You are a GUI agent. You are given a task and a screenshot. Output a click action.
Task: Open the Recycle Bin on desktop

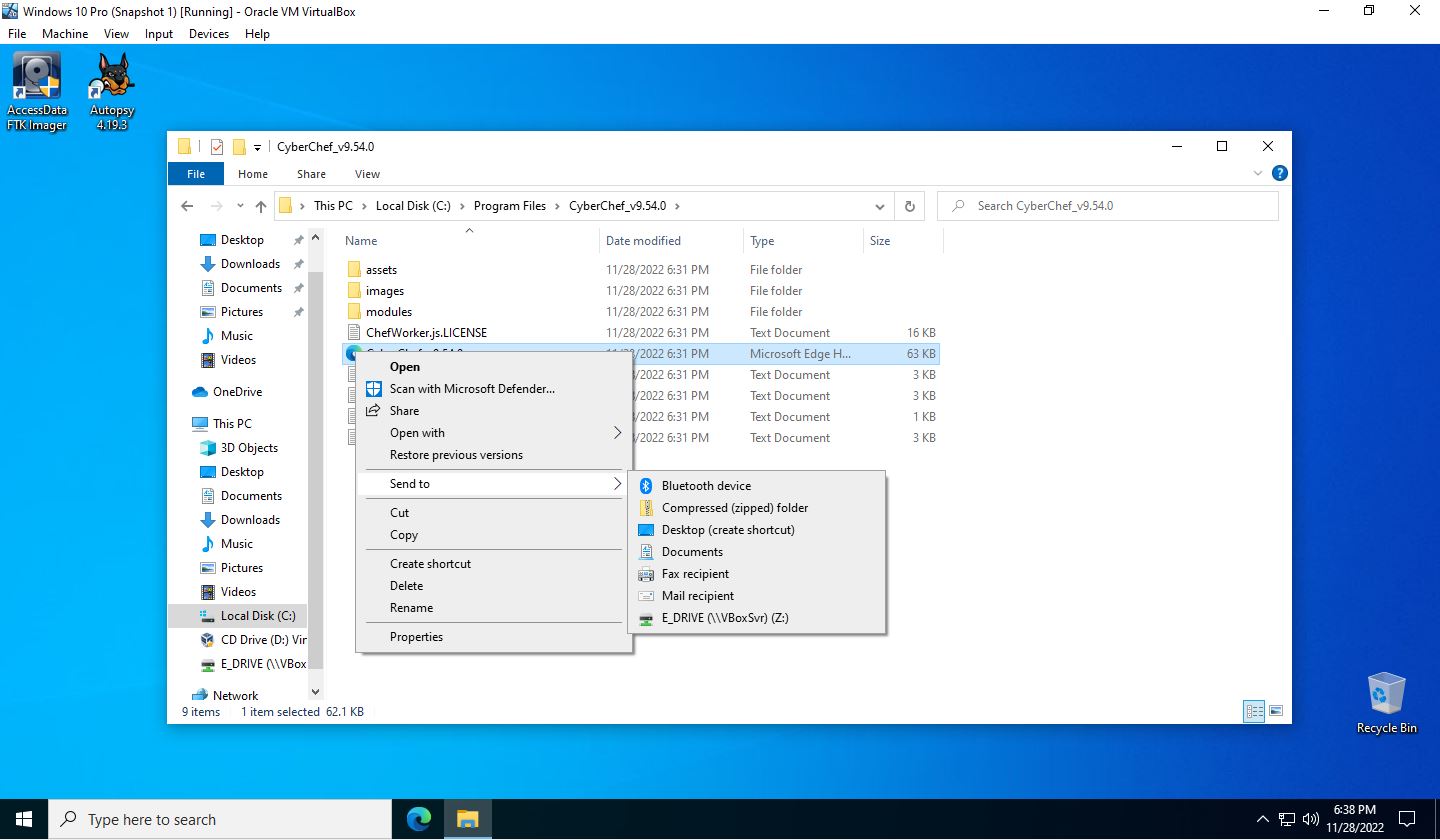click(x=1386, y=704)
